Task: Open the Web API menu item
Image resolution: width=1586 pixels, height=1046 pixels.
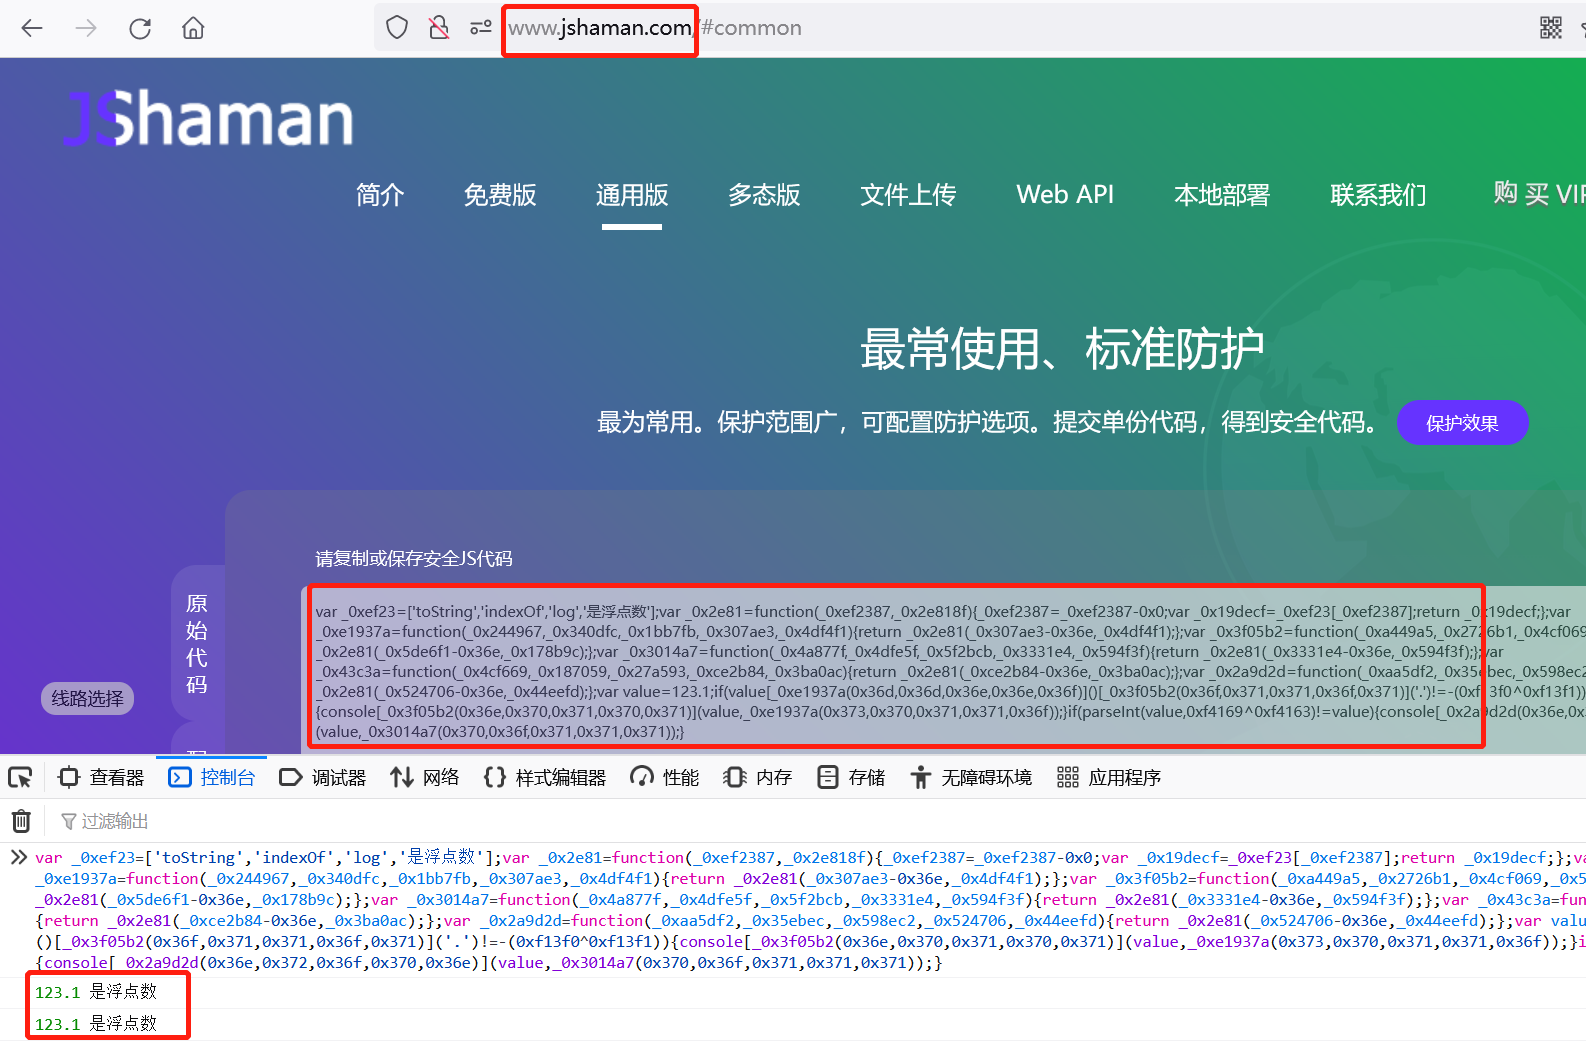Action: click(1065, 195)
